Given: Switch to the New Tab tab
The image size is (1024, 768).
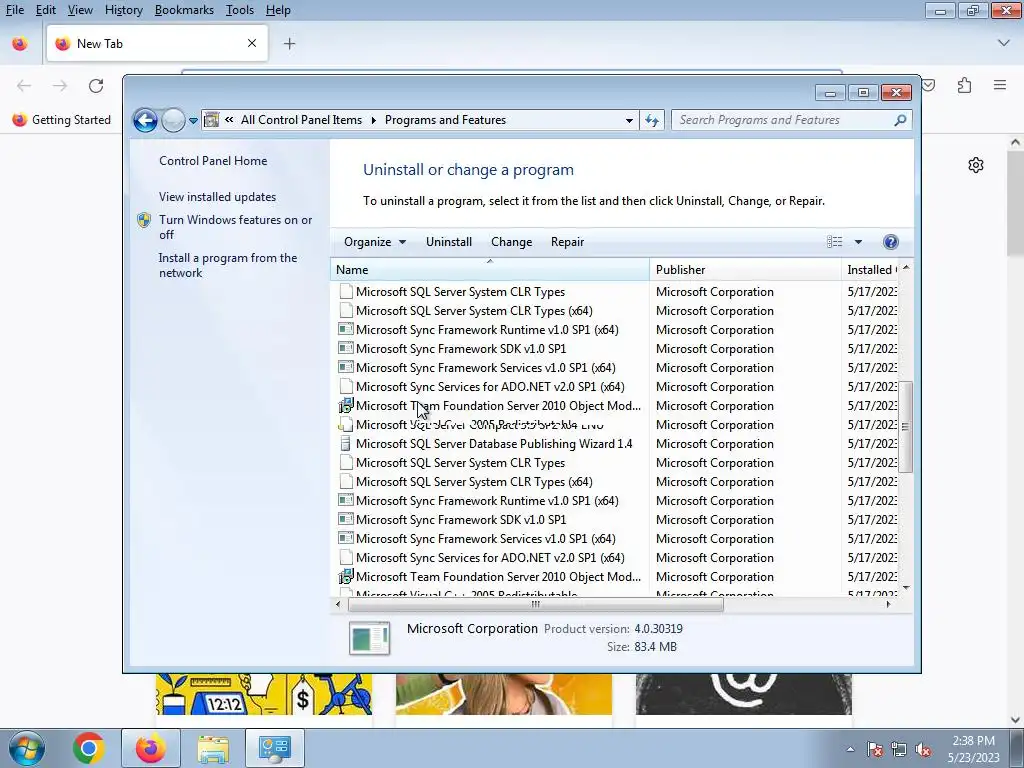Looking at the screenshot, I should [157, 44].
